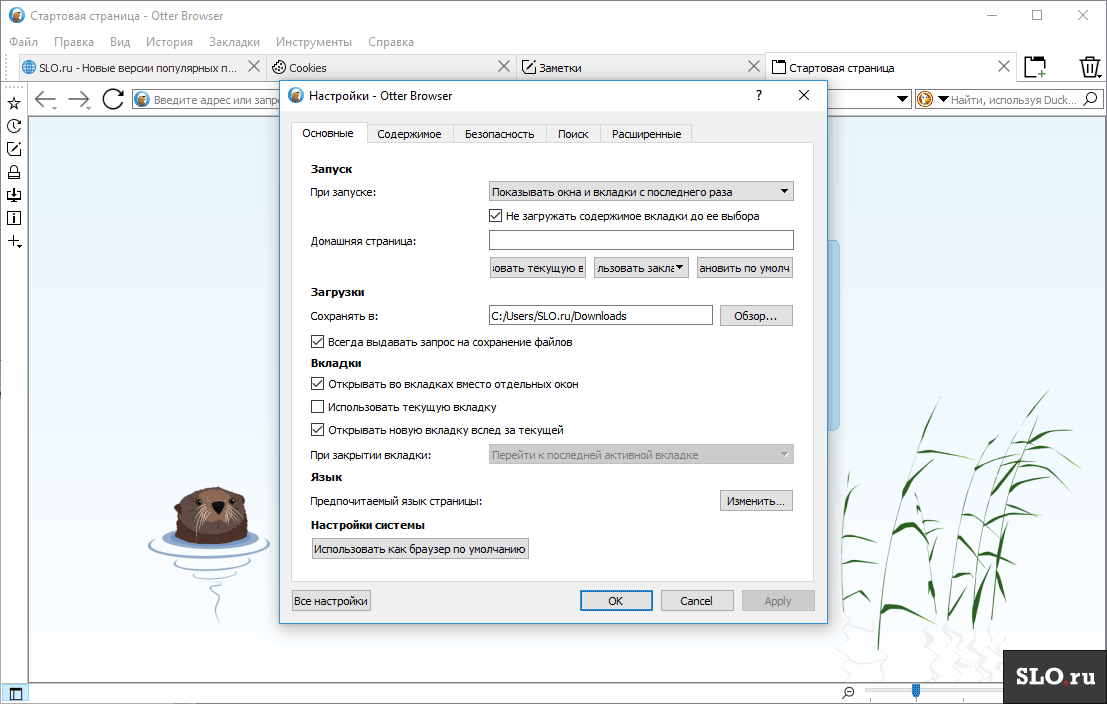Open the Закладки menu
Image resolution: width=1107 pixels, height=704 pixels.
(234, 42)
